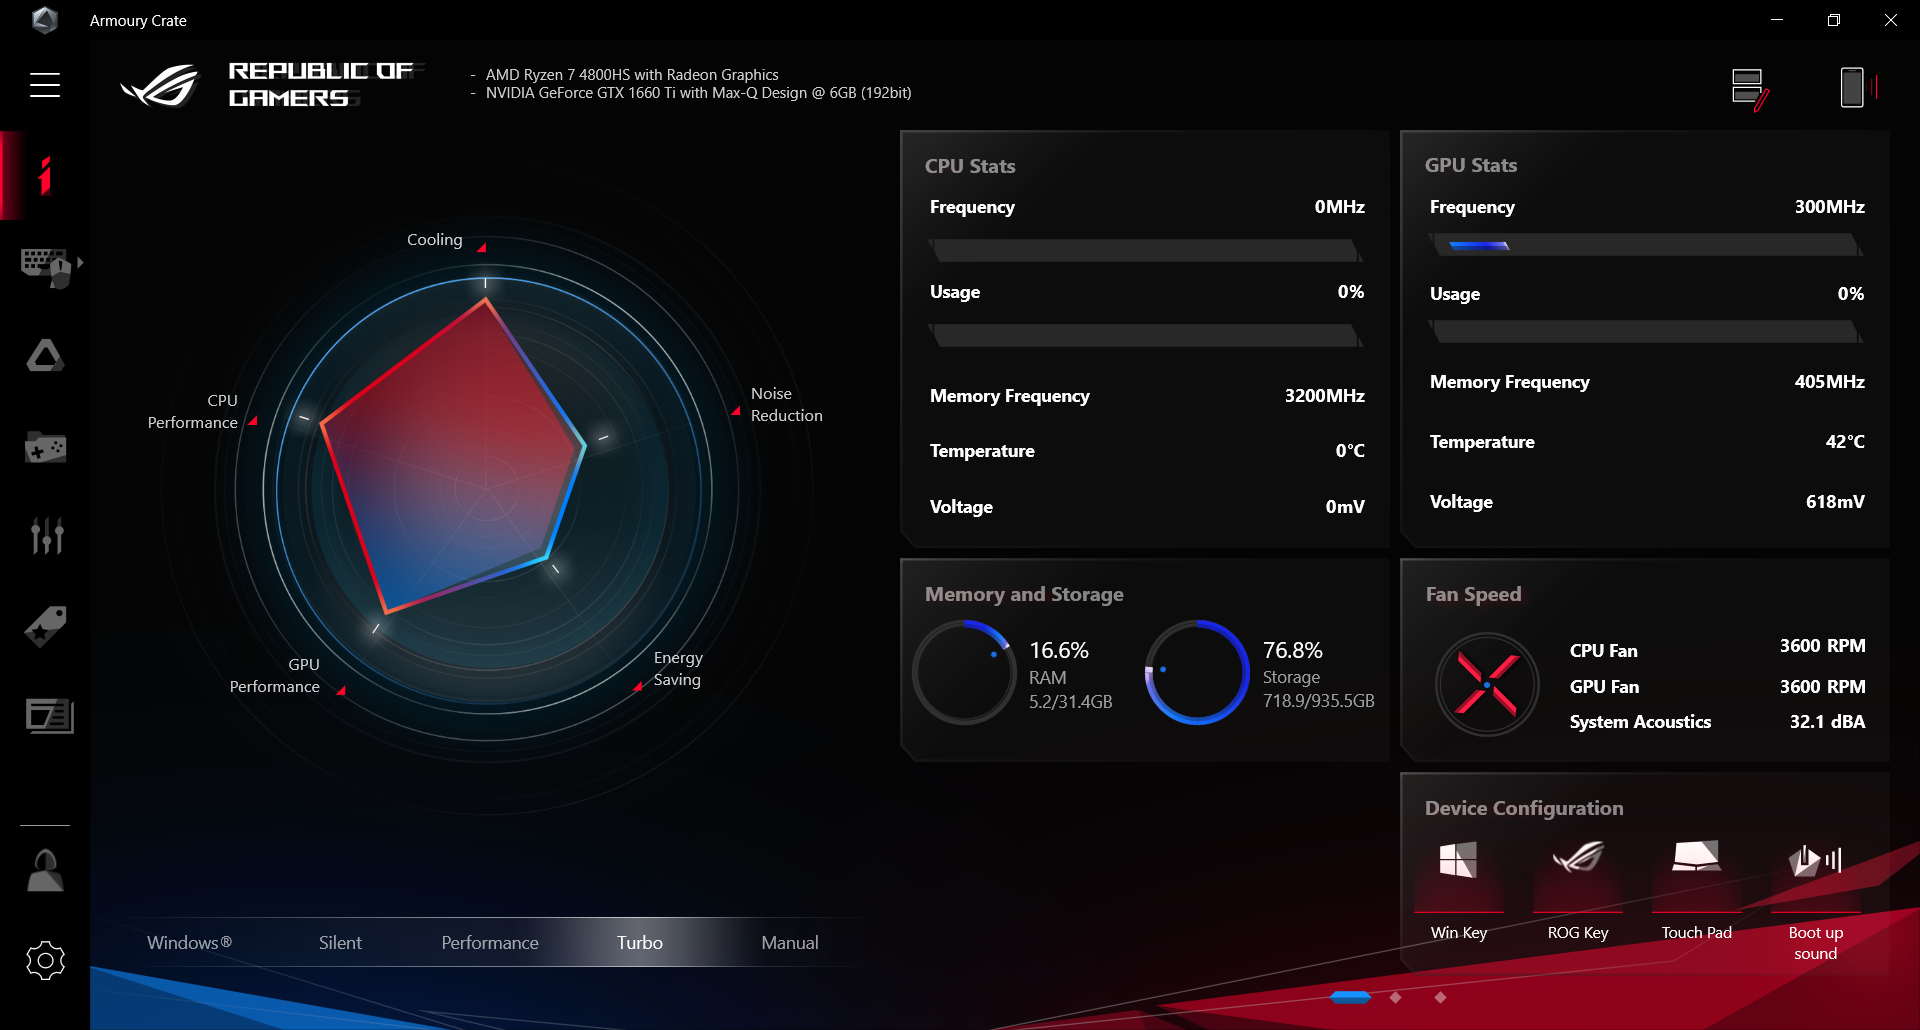
Task: Open the Scenario Profiles sliders sidebar icon
Action: pos(47,536)
